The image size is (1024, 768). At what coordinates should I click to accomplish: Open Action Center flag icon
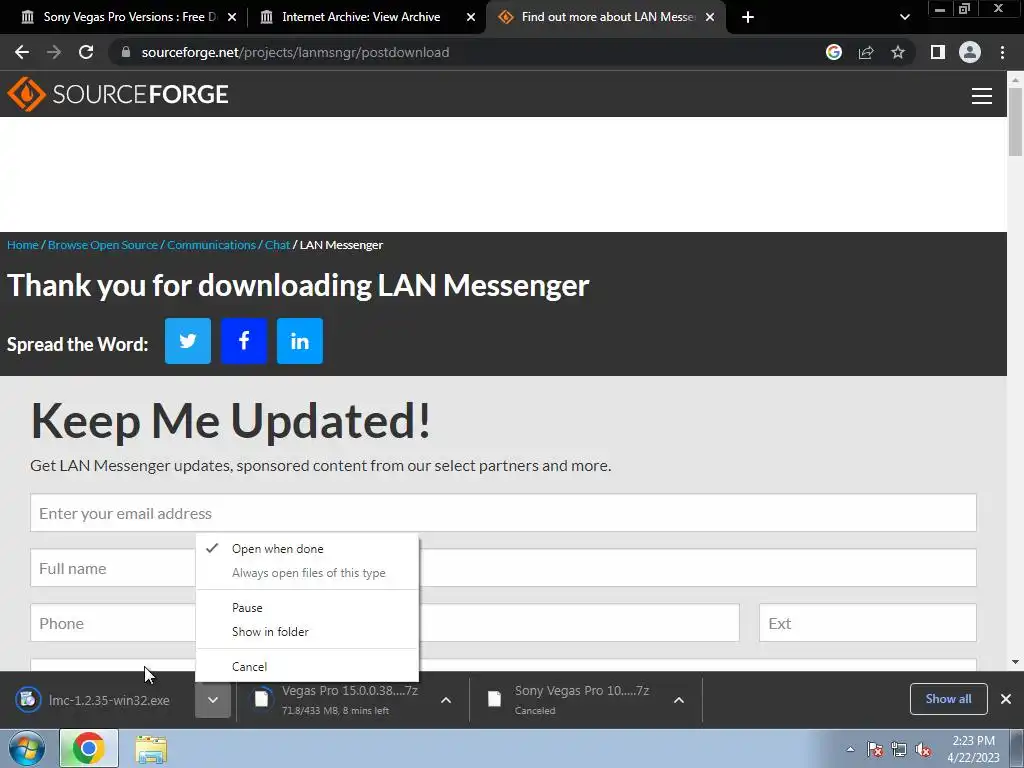pos(874,750)
